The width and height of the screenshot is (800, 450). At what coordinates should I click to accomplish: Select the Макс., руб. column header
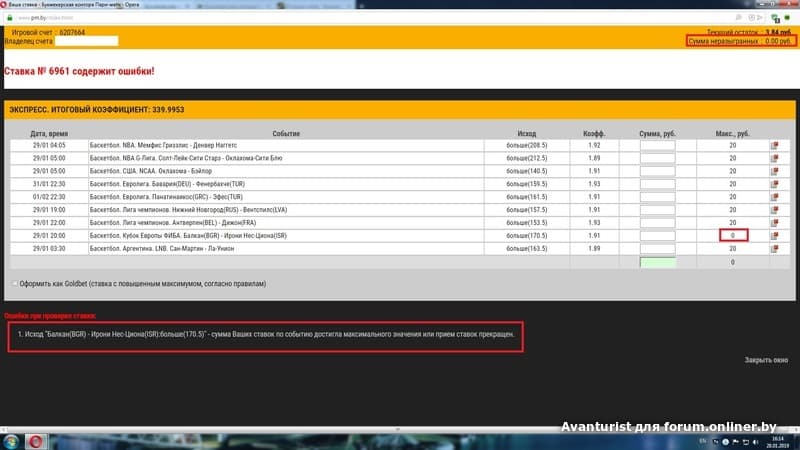732,134
